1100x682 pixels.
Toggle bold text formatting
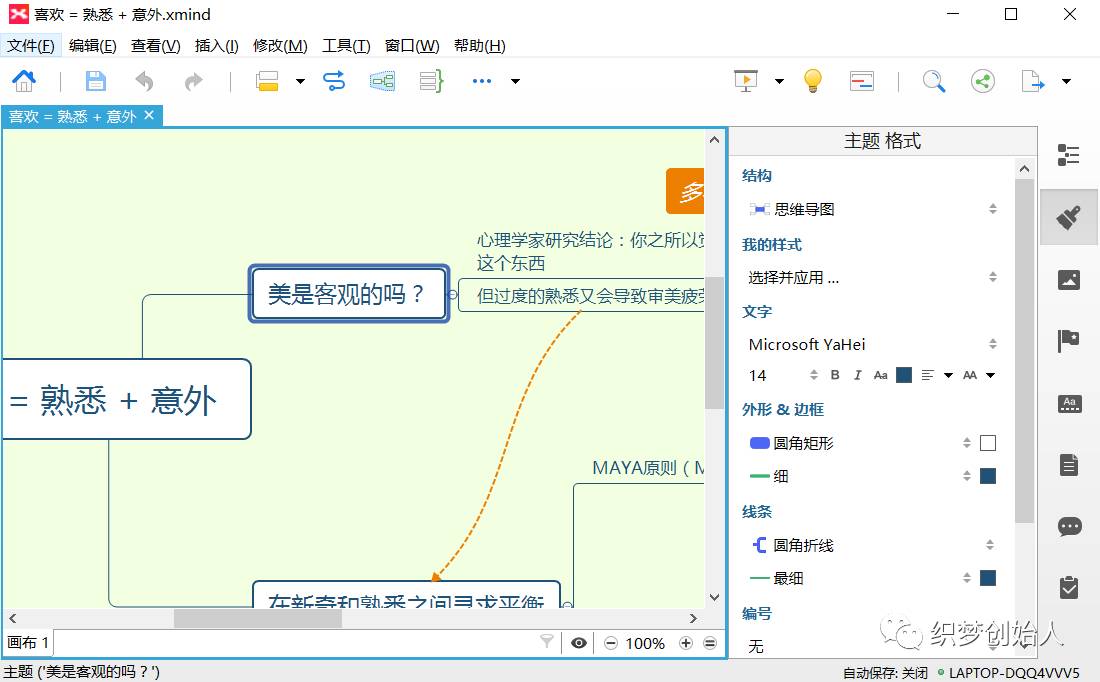(x=836, y=375)
